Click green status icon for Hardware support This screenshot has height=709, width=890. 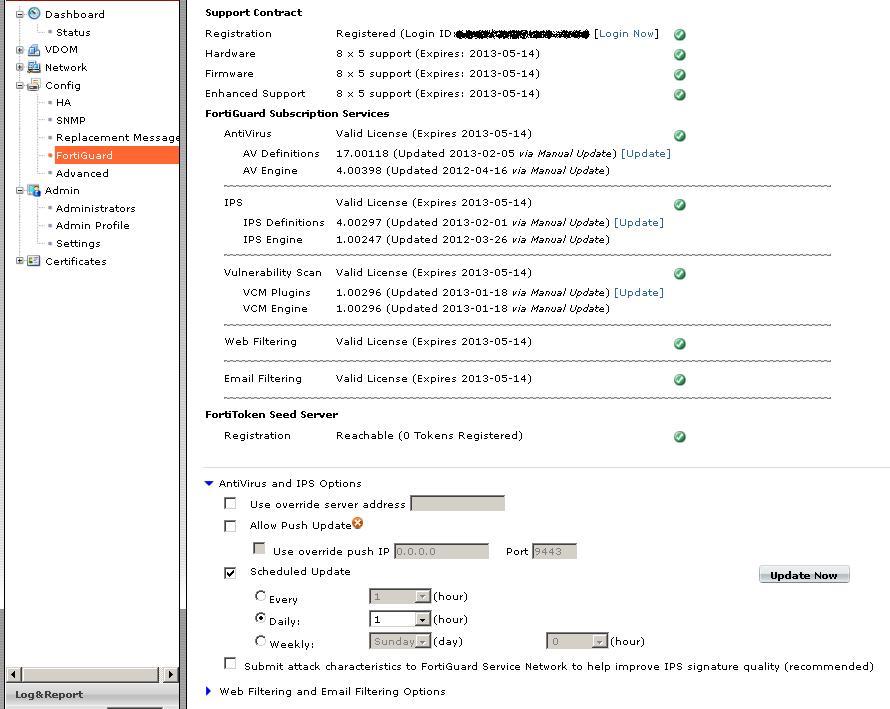coord(679,54)
